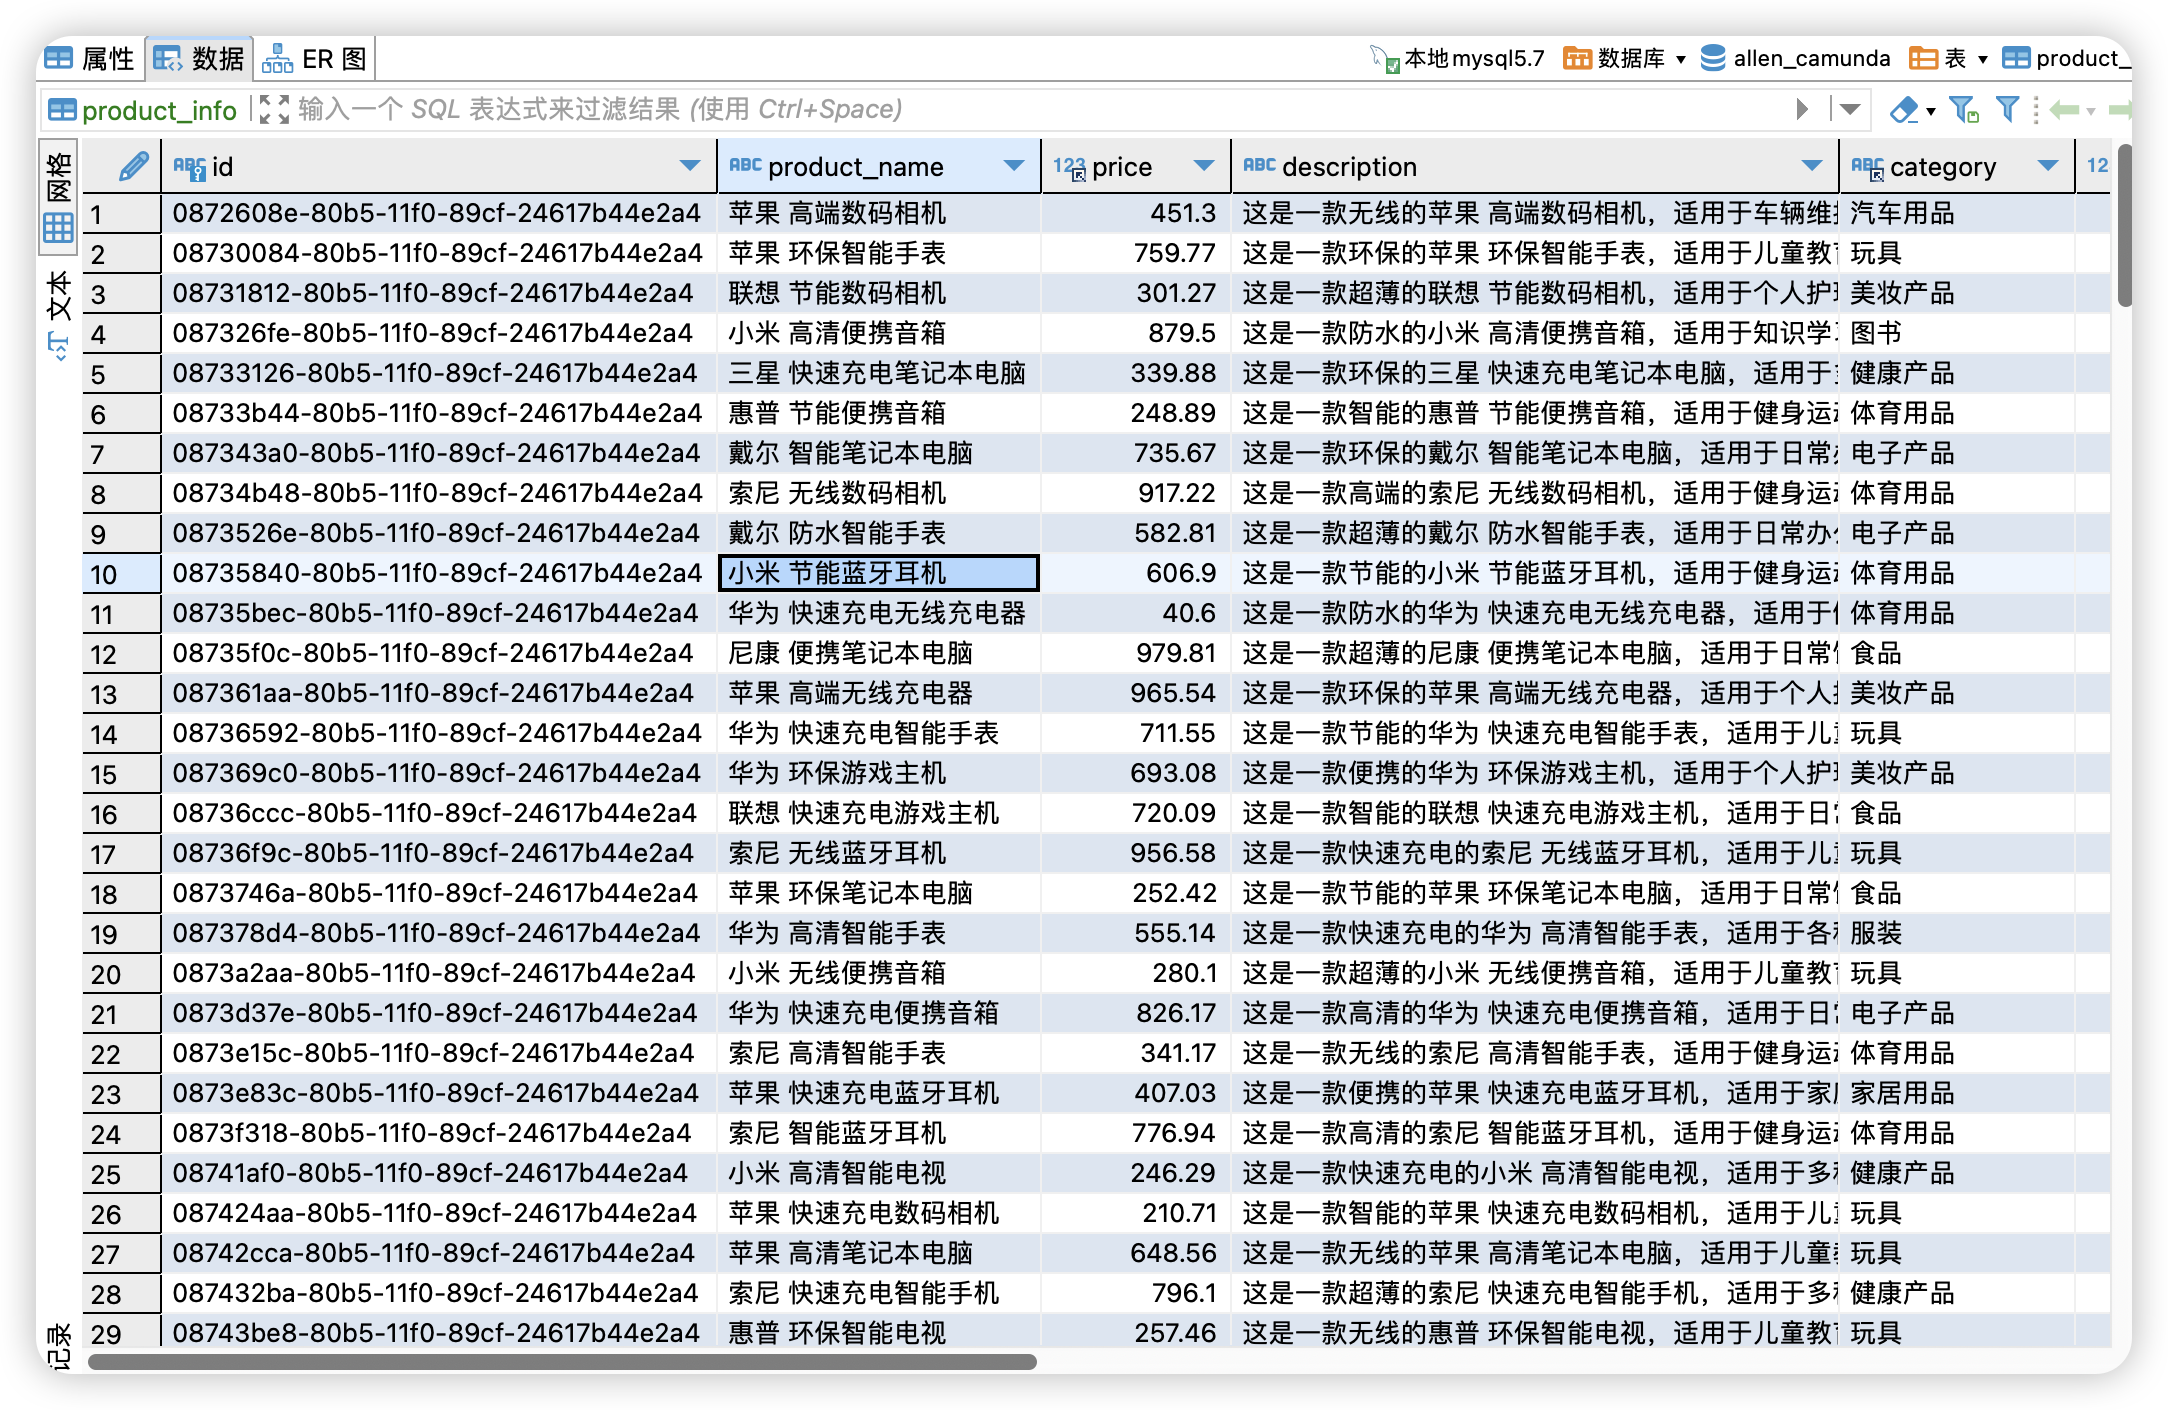Click the product_ table breadcrumb
This screenshot has width=2168, height=1410.
(2066, 59)
